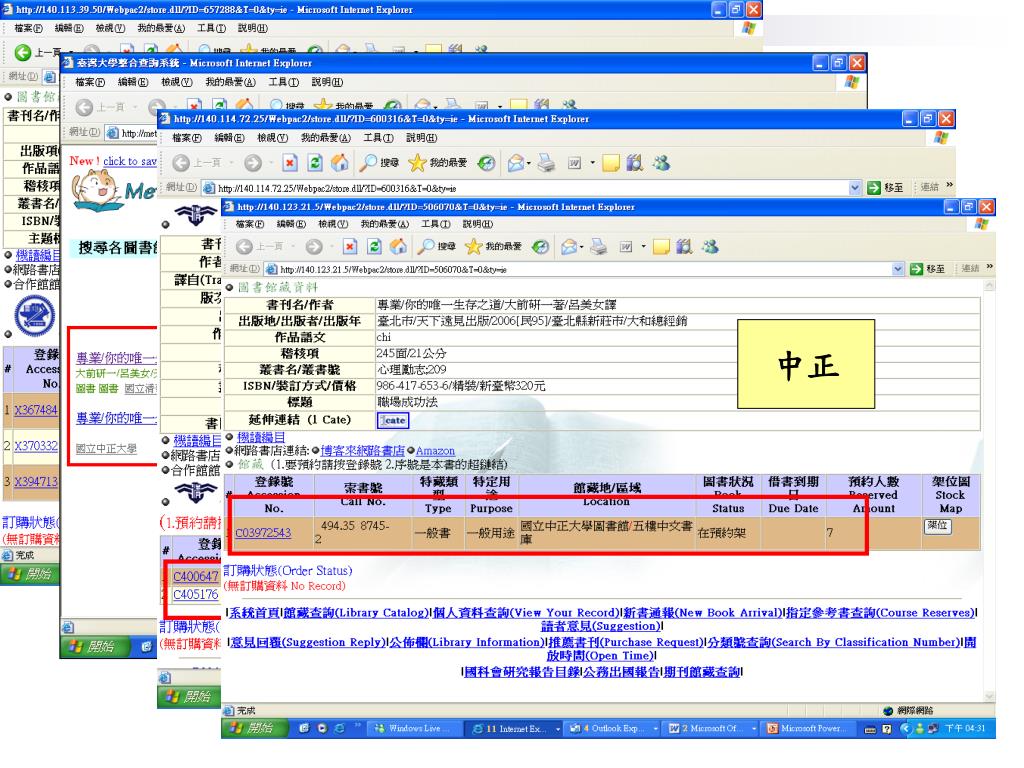Expand Edit dropdown arrow in front window toolbar

pos(643,247)
